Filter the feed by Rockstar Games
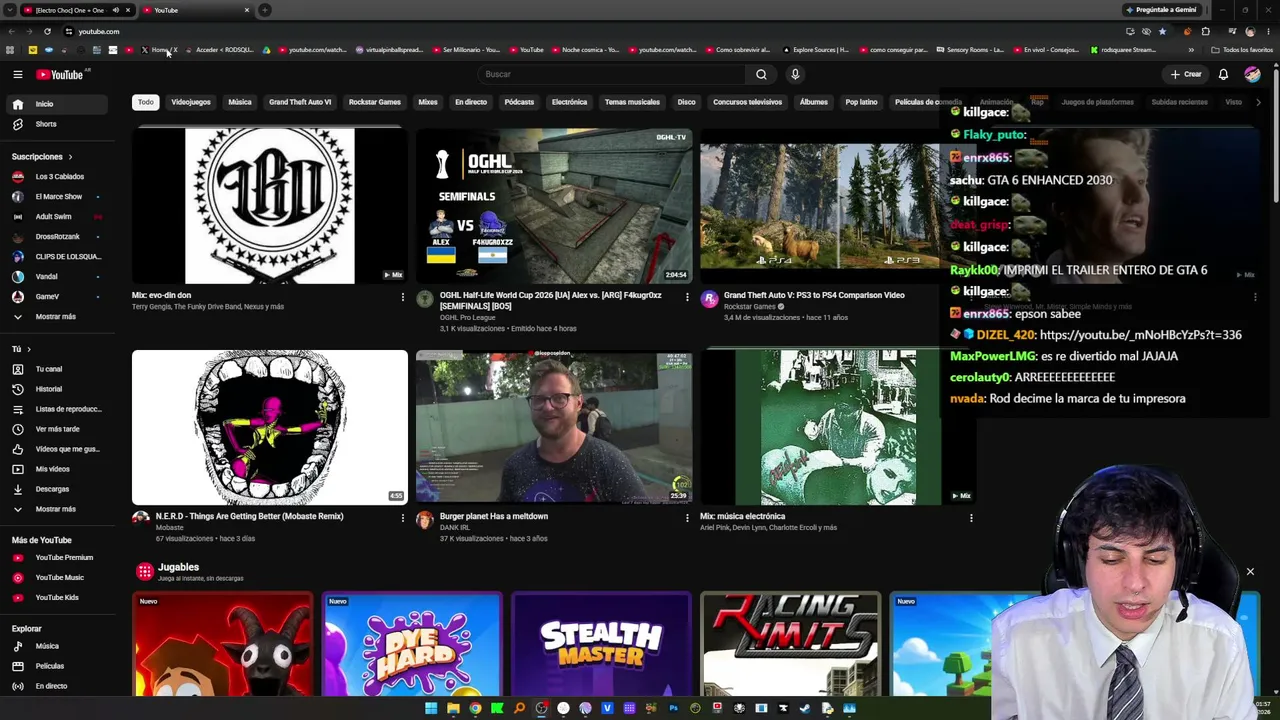This screenshot has width=1280, height=720. [375, 102]
